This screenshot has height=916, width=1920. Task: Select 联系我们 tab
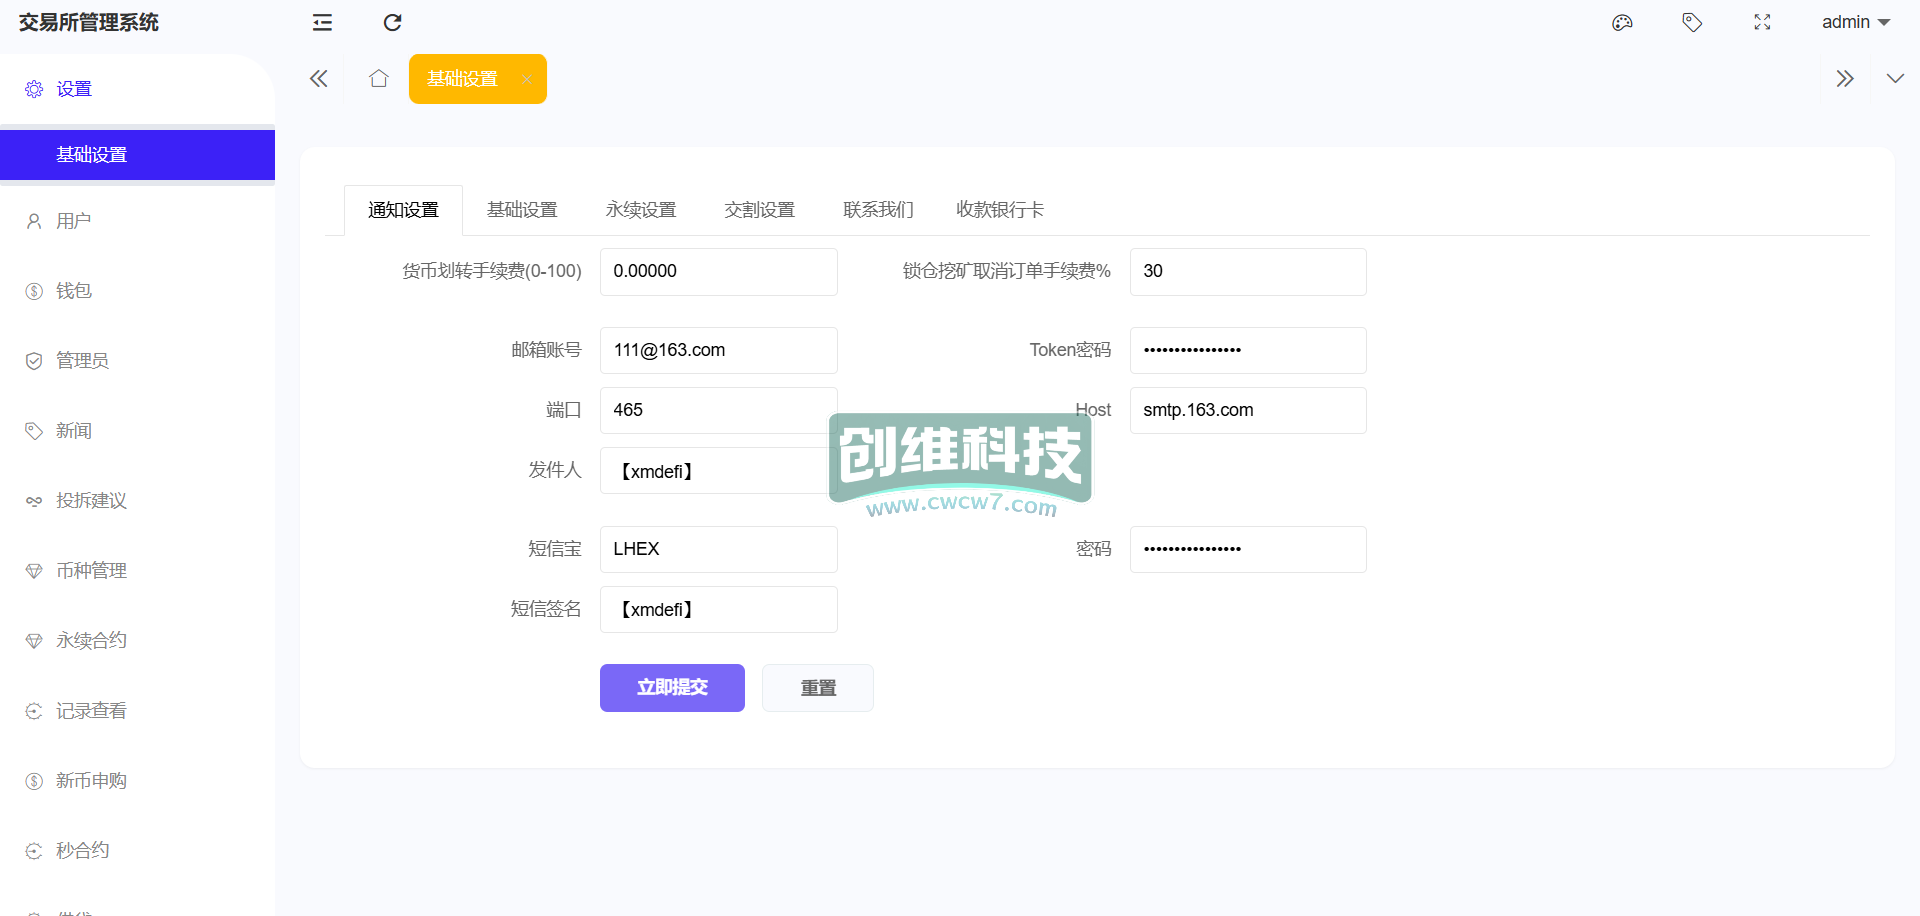click(878, 210)
